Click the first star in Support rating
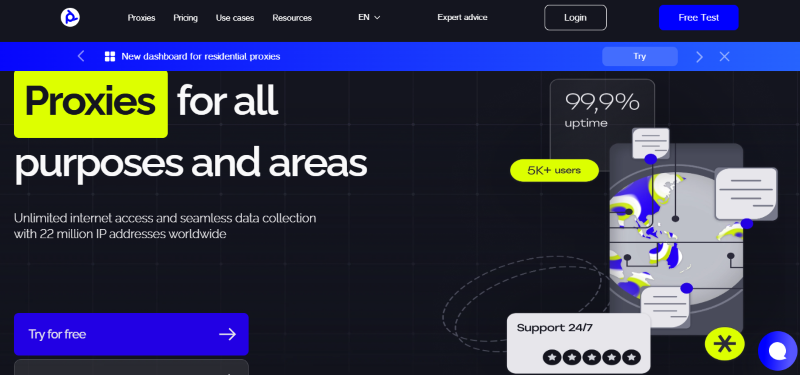Viewport: 800px width, 375px height. (x=552, y=357)
